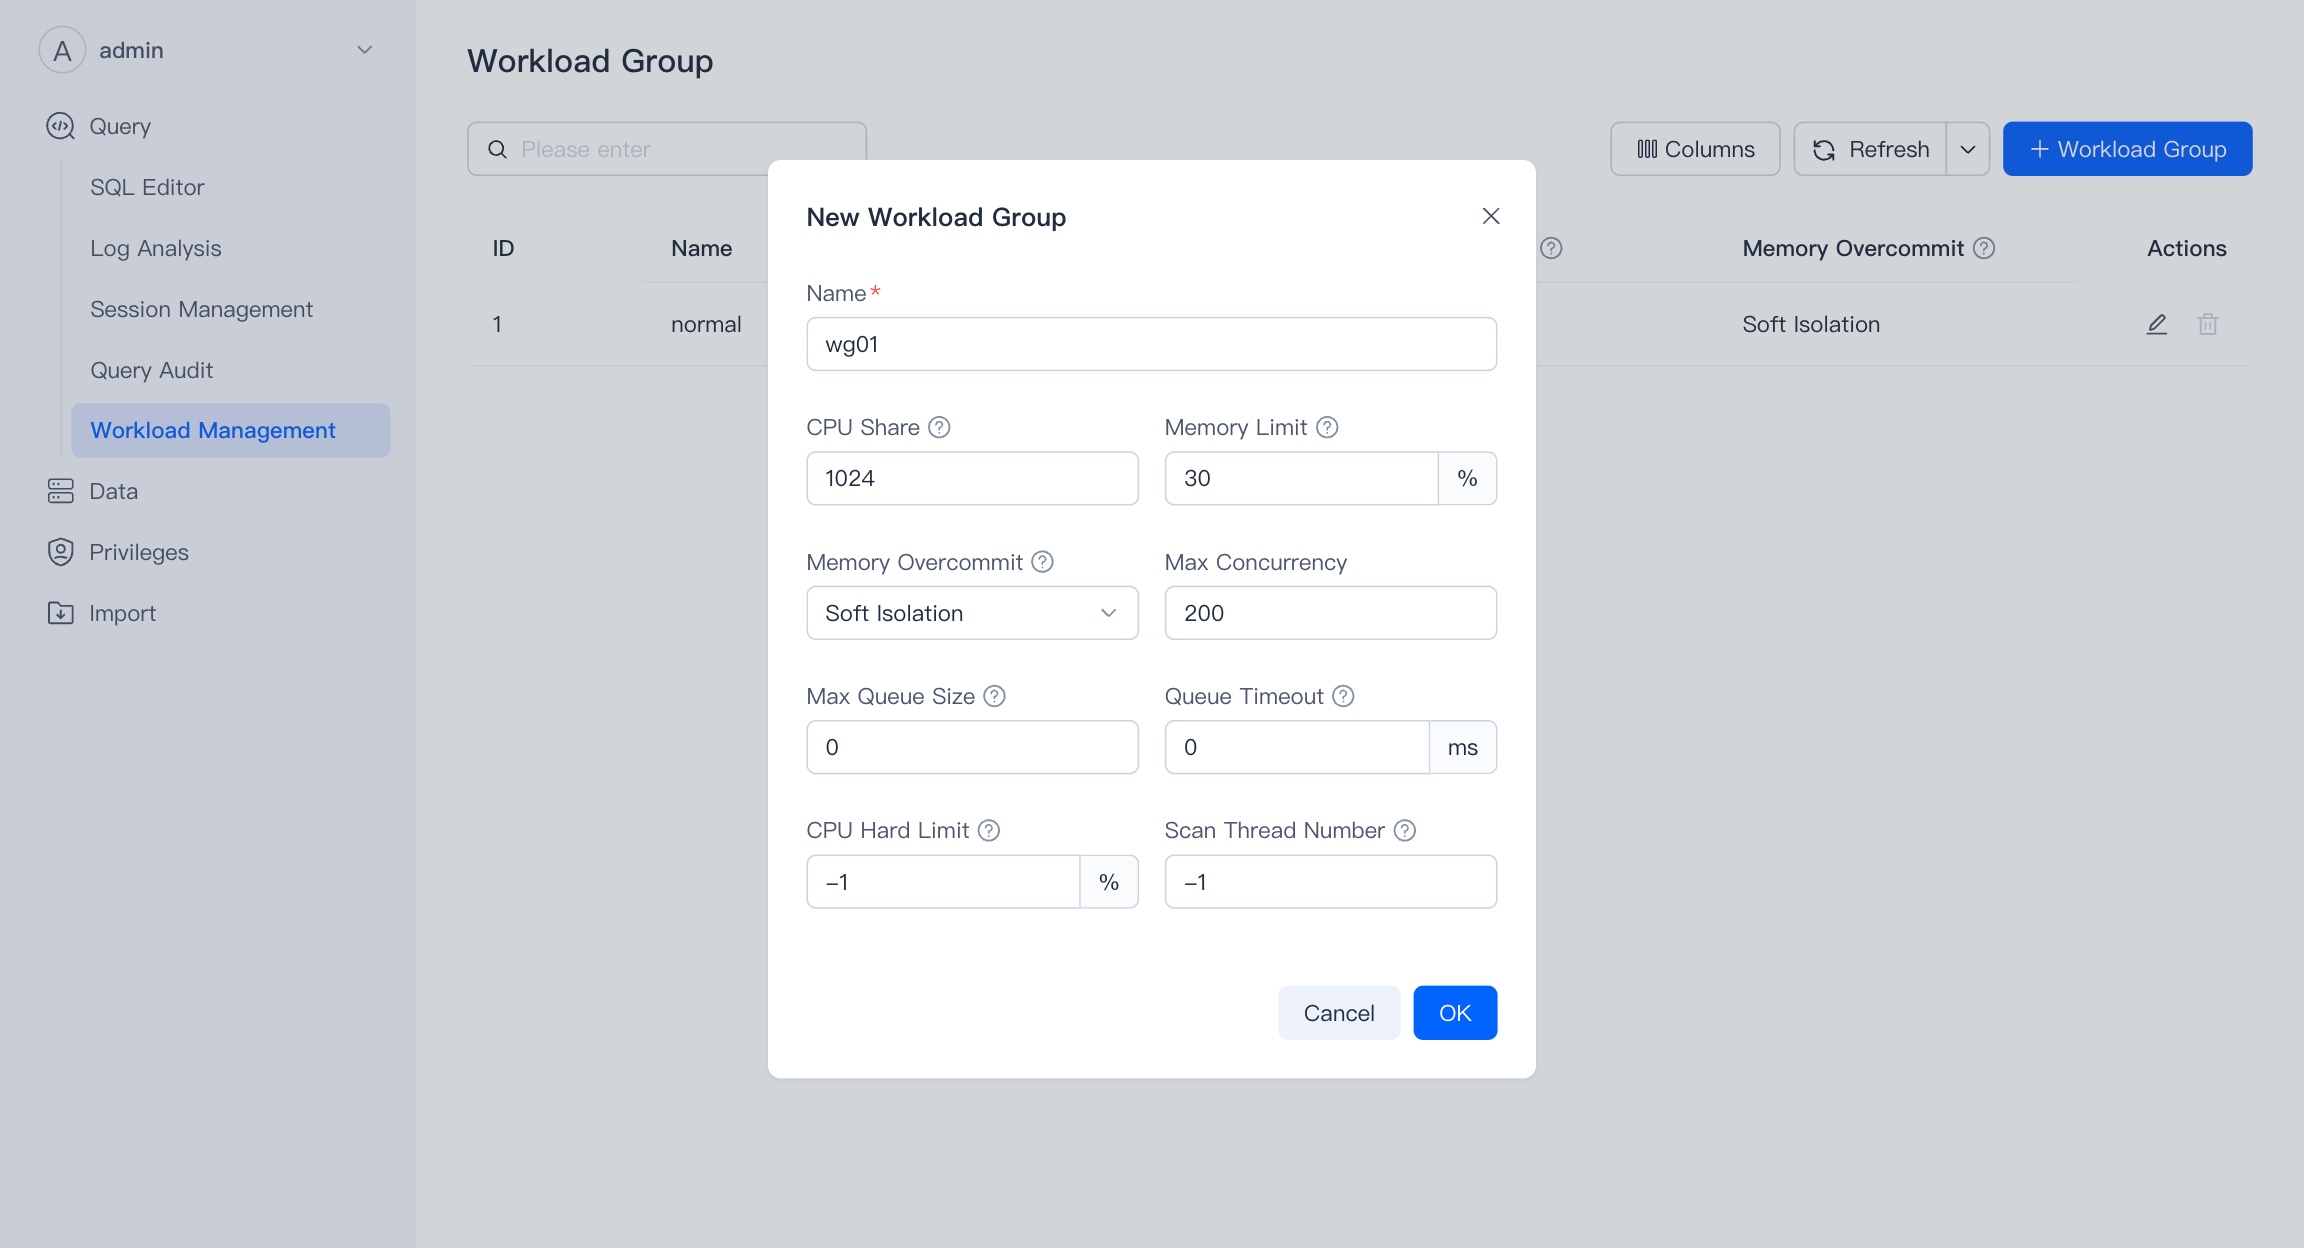Close the New Workload Group dialog
2304x1248 pixels.
point(1490,216)
